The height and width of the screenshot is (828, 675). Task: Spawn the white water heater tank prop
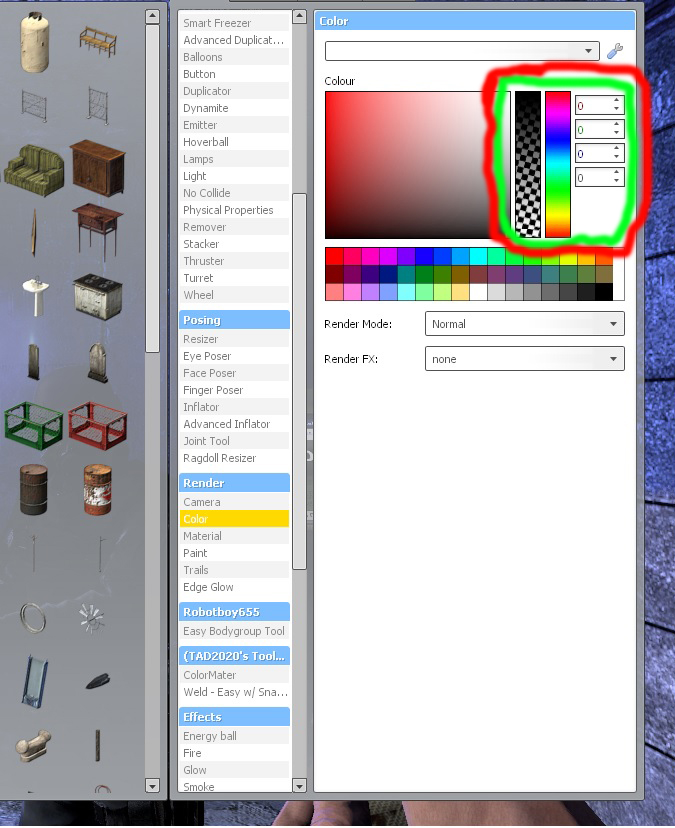coord(35,42)
